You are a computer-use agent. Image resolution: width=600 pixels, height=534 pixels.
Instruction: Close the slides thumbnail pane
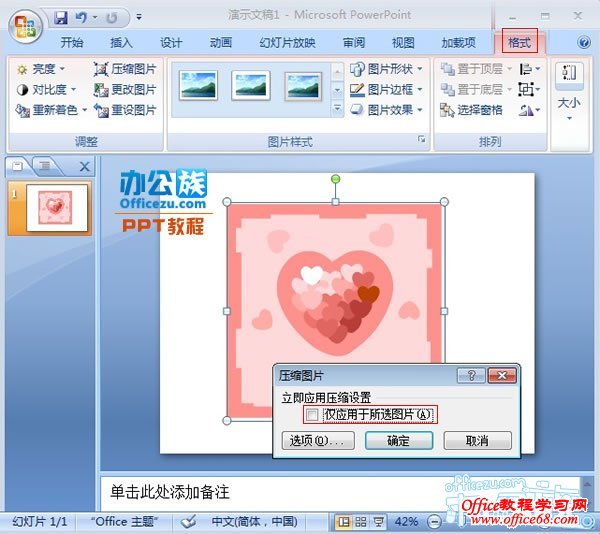tap(85, 166)
